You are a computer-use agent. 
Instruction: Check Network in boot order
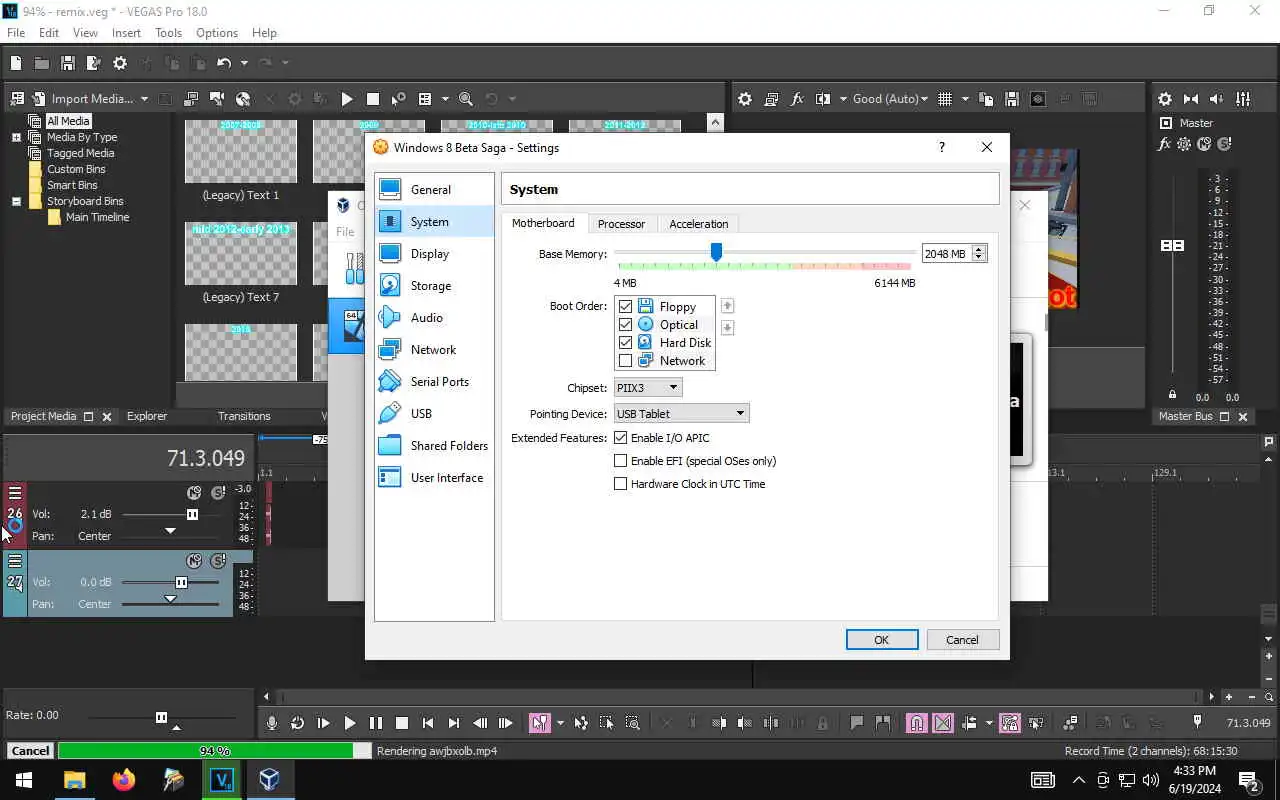pyautogui.click(x=626, y=361)
